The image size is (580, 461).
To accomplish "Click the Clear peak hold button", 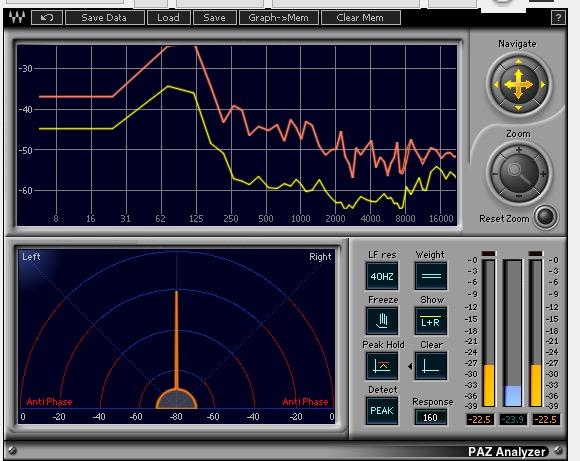I will coord(431,366).
